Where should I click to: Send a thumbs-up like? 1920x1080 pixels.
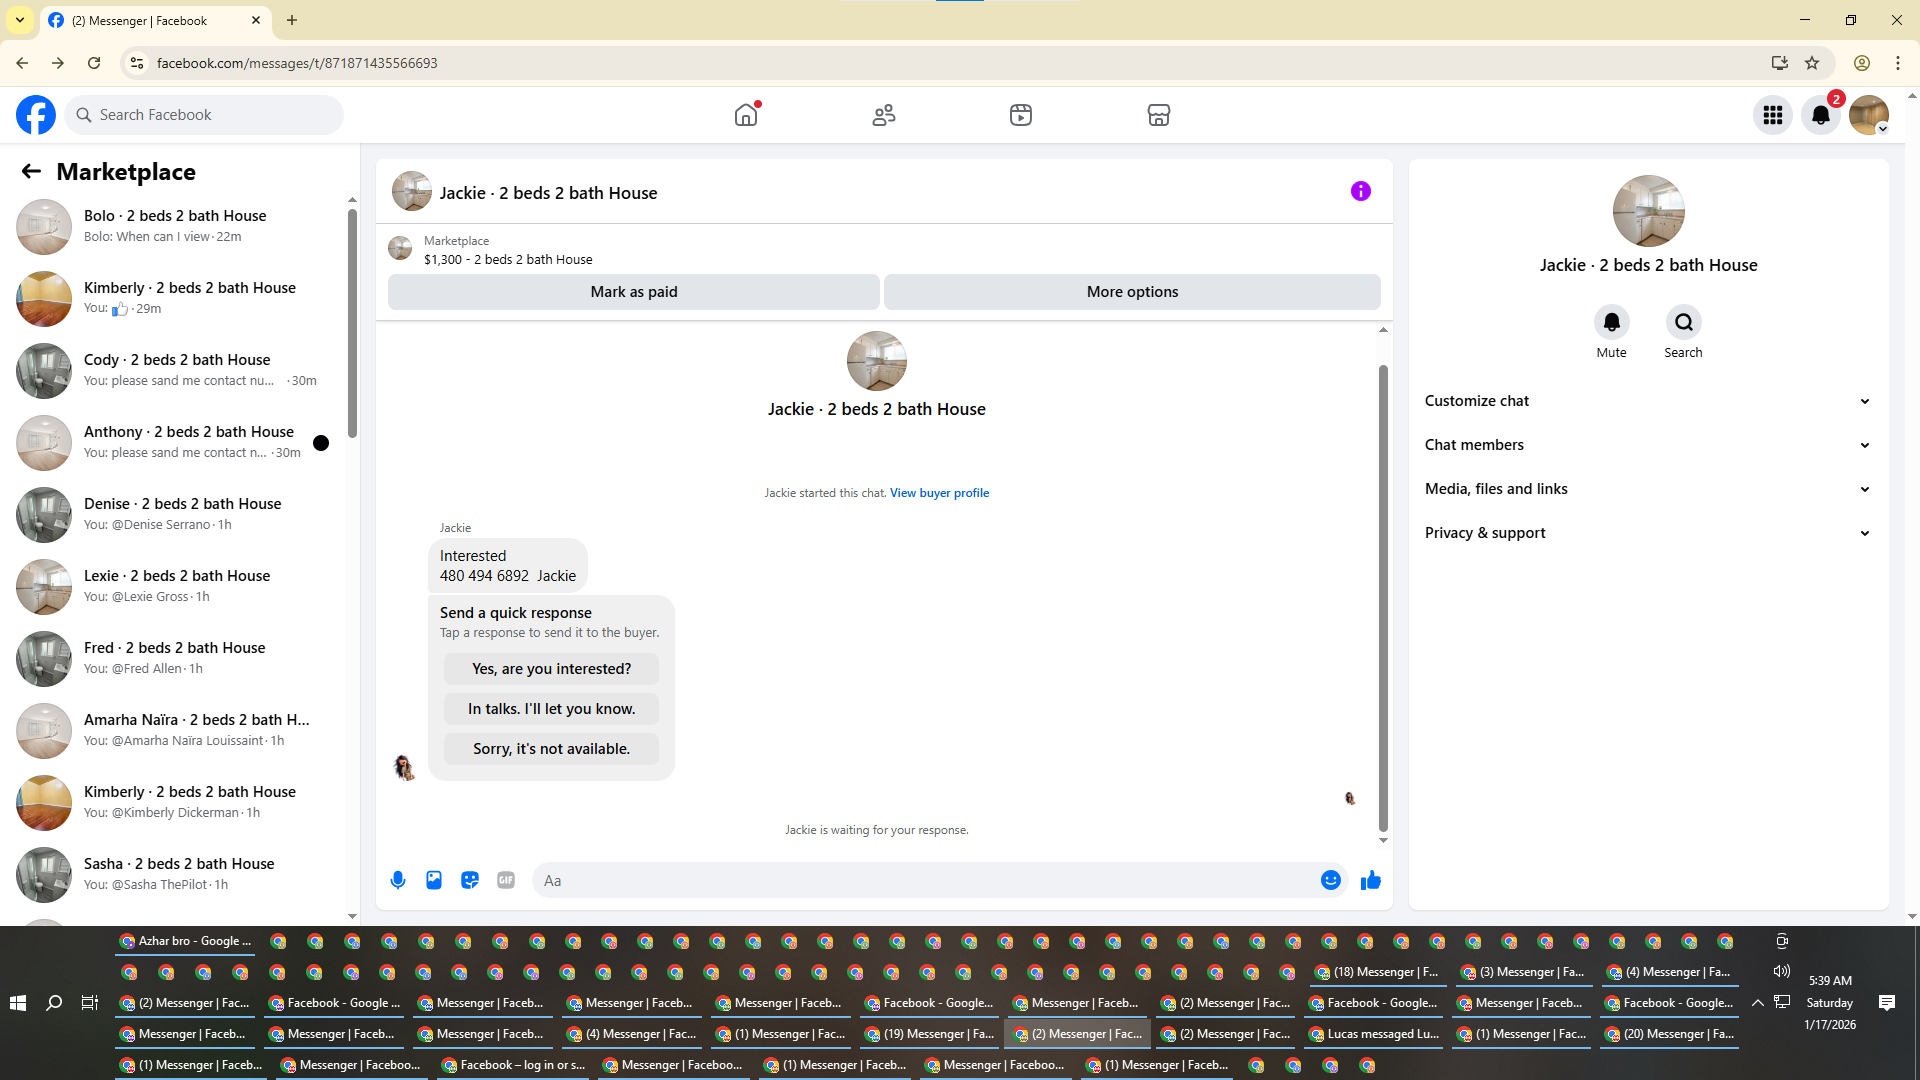point(1370,880)
